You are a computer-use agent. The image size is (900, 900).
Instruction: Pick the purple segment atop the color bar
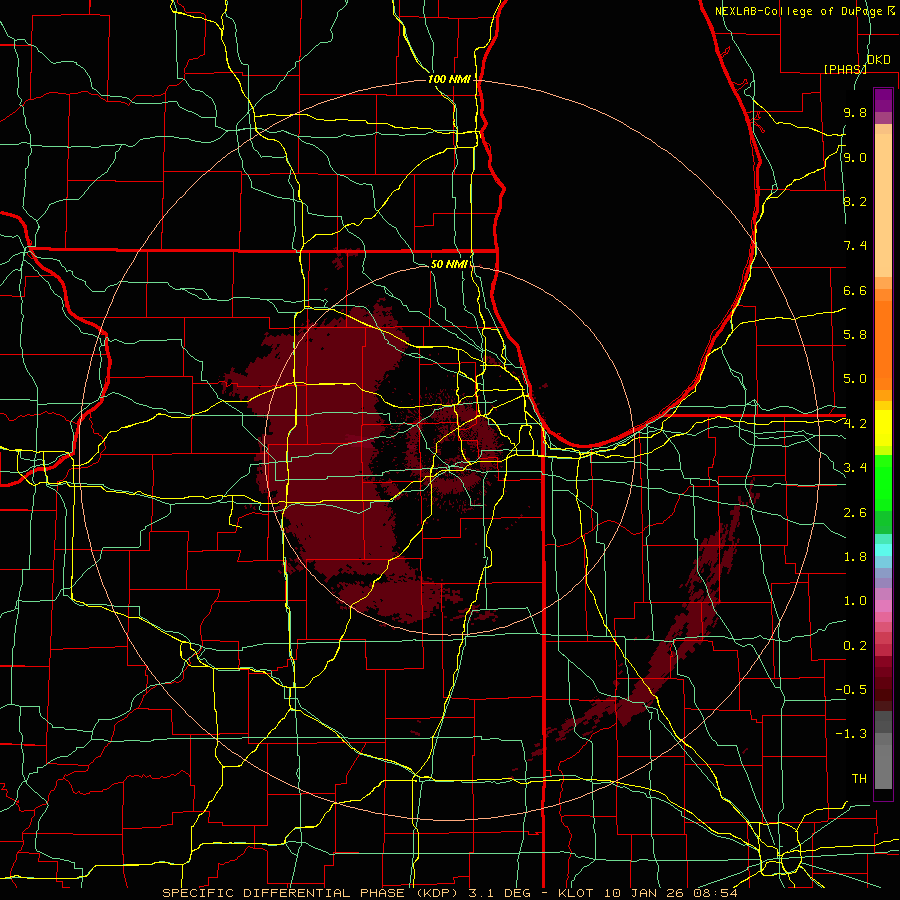(x=883, y=100)
